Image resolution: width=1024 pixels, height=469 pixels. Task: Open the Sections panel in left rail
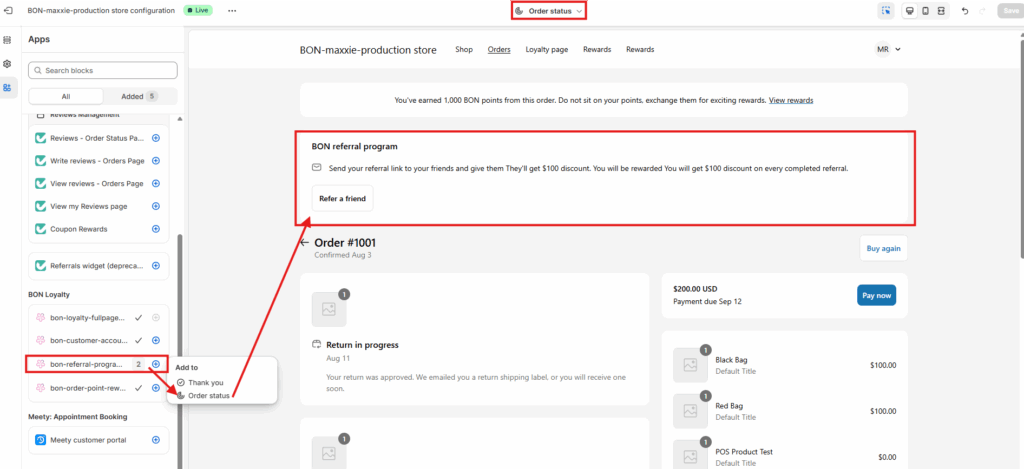[7, 40]
